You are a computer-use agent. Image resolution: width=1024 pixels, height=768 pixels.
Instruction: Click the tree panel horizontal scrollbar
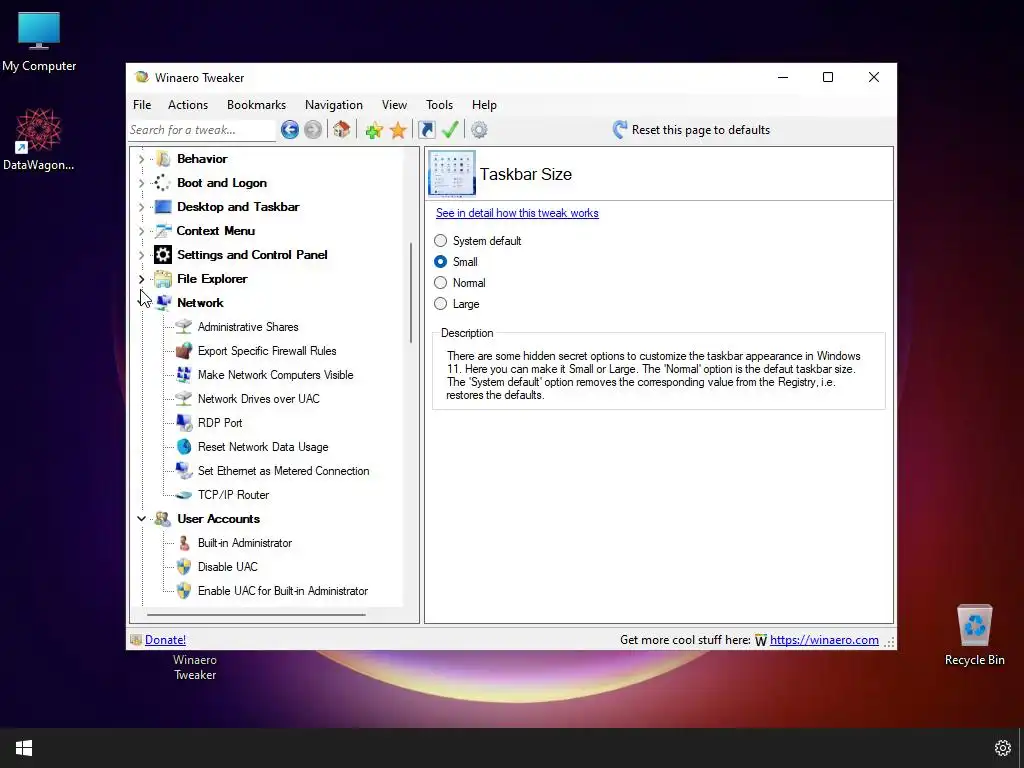pyautogui.click(x=256, y=615)
